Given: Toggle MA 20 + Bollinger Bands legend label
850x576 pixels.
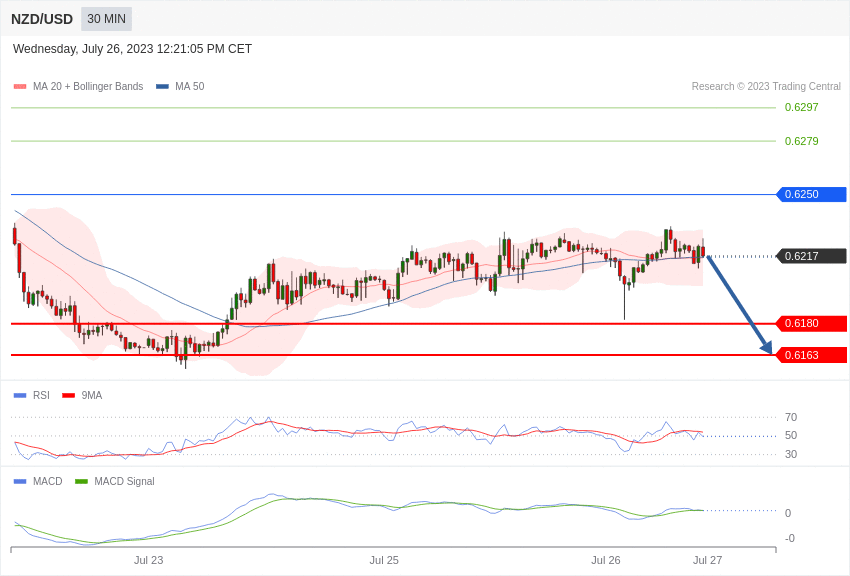Looking at the screenshot, I should point(88,87).
